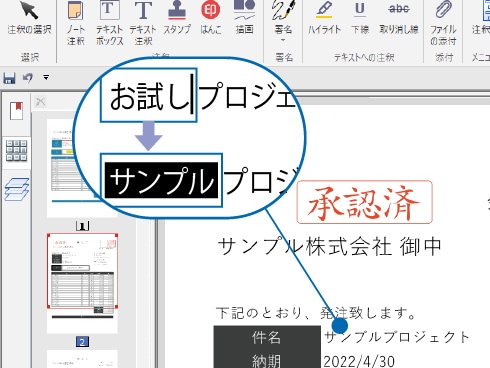Select the page 2 thumbnail

[x=82, y=271]
